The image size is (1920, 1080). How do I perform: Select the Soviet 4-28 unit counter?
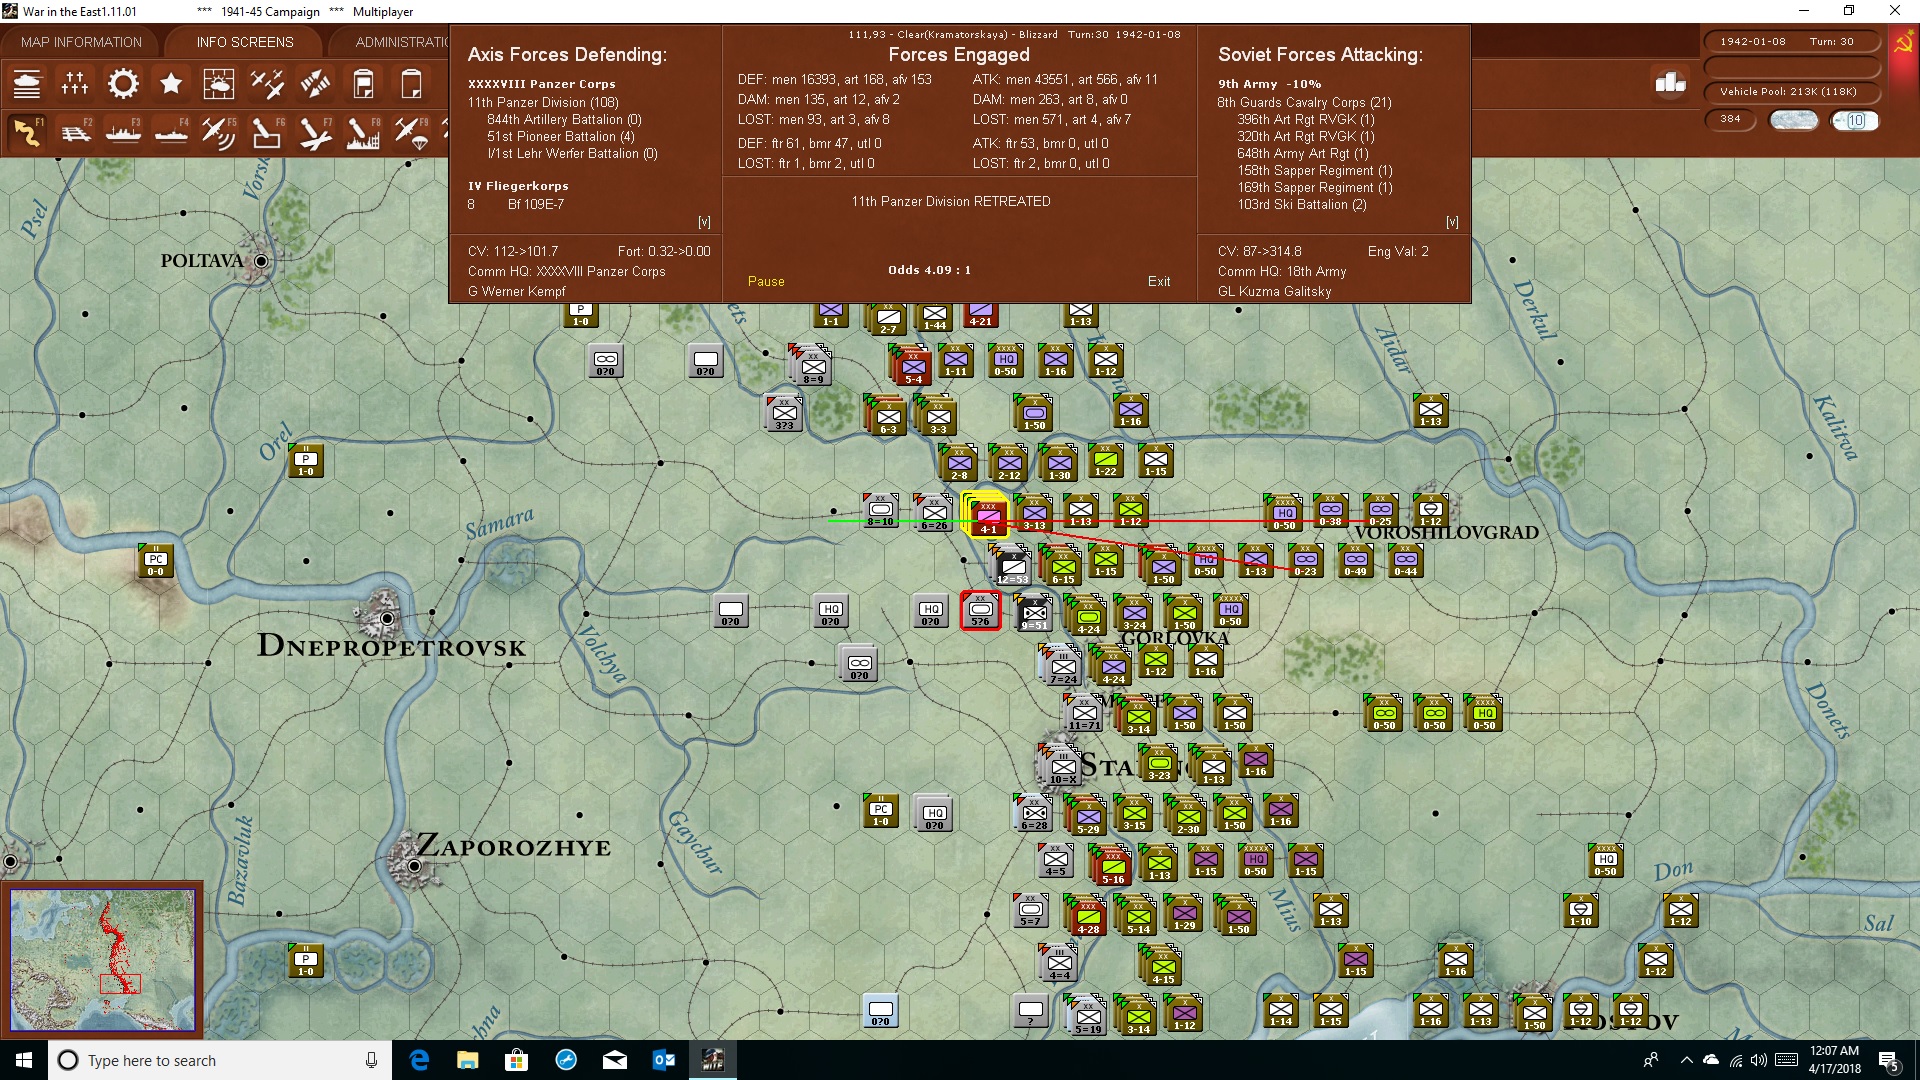(1088, 916)
